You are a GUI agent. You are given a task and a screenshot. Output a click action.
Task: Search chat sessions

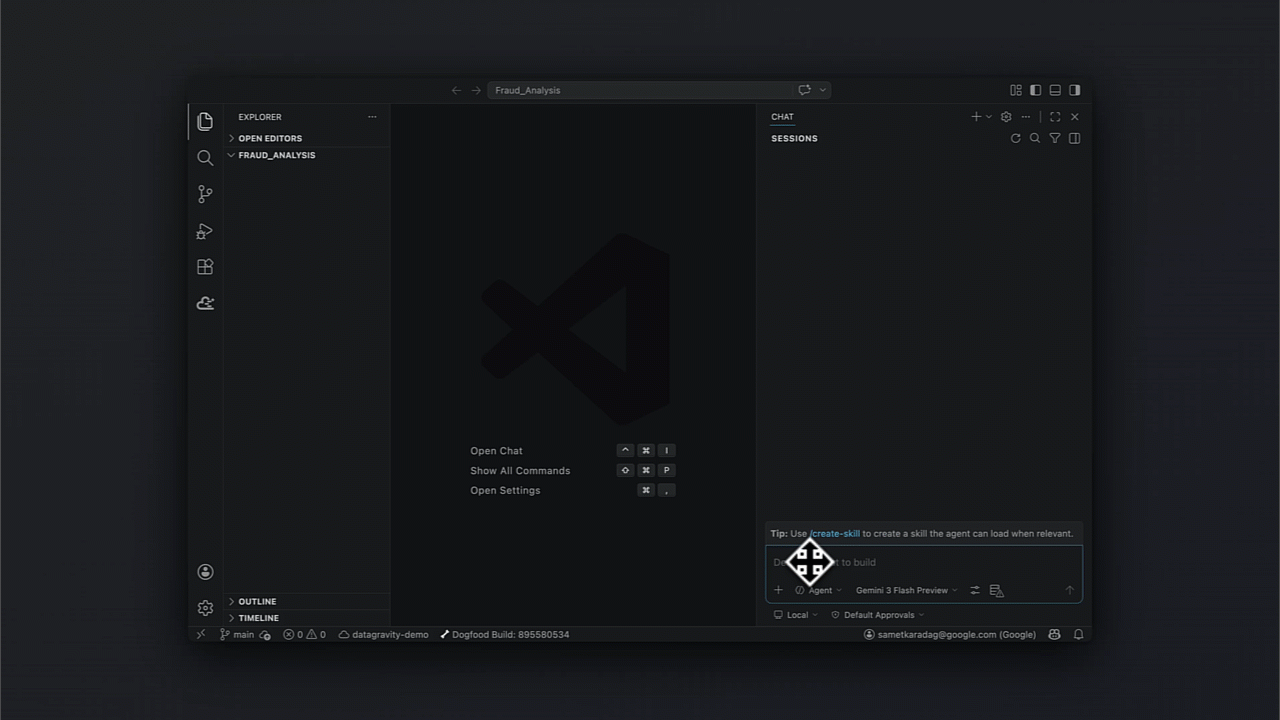(1035, 139)
